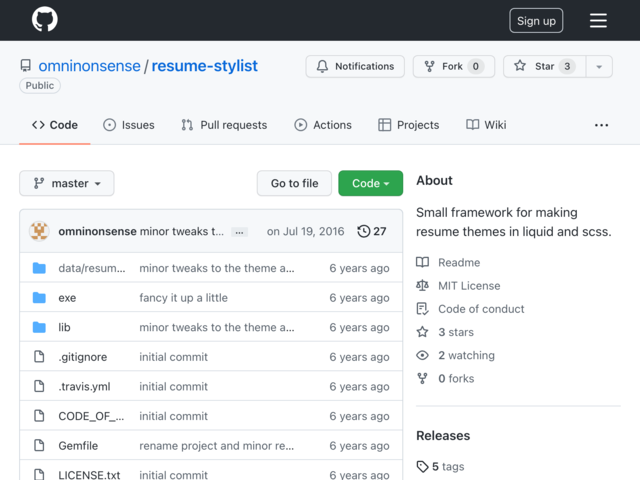Click the .gitignore file icon
This screenshot has width=640, height=480.
[39, 357]
